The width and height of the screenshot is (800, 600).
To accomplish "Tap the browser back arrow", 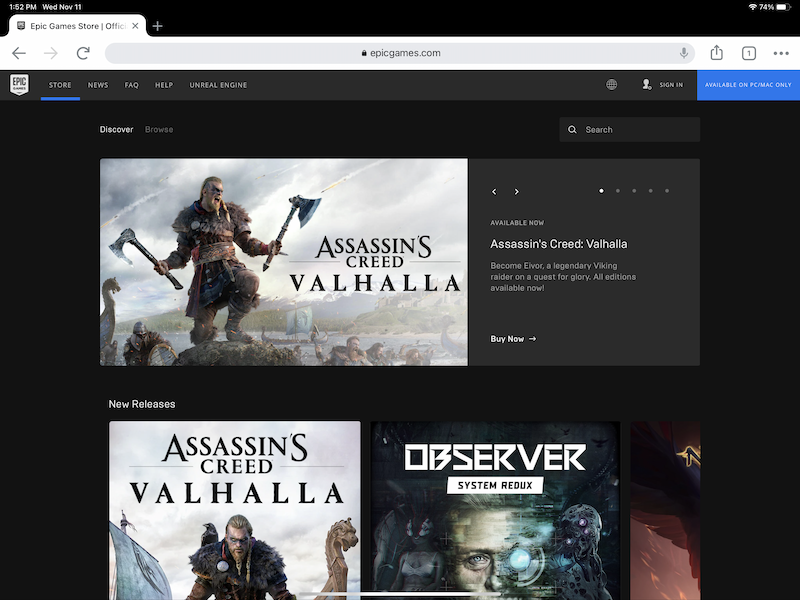I will click(x=19, y=53).
